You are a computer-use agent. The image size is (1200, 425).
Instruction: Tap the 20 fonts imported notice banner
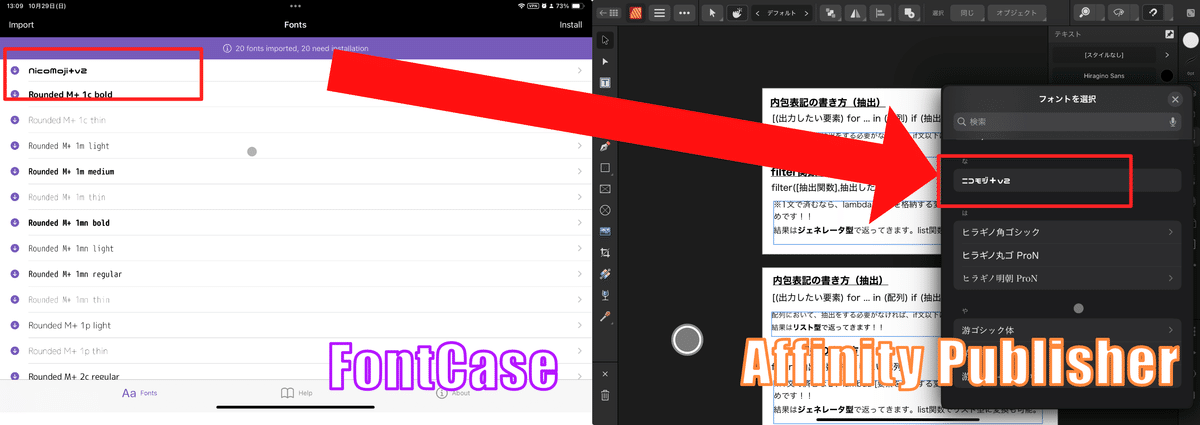point(296,48)
